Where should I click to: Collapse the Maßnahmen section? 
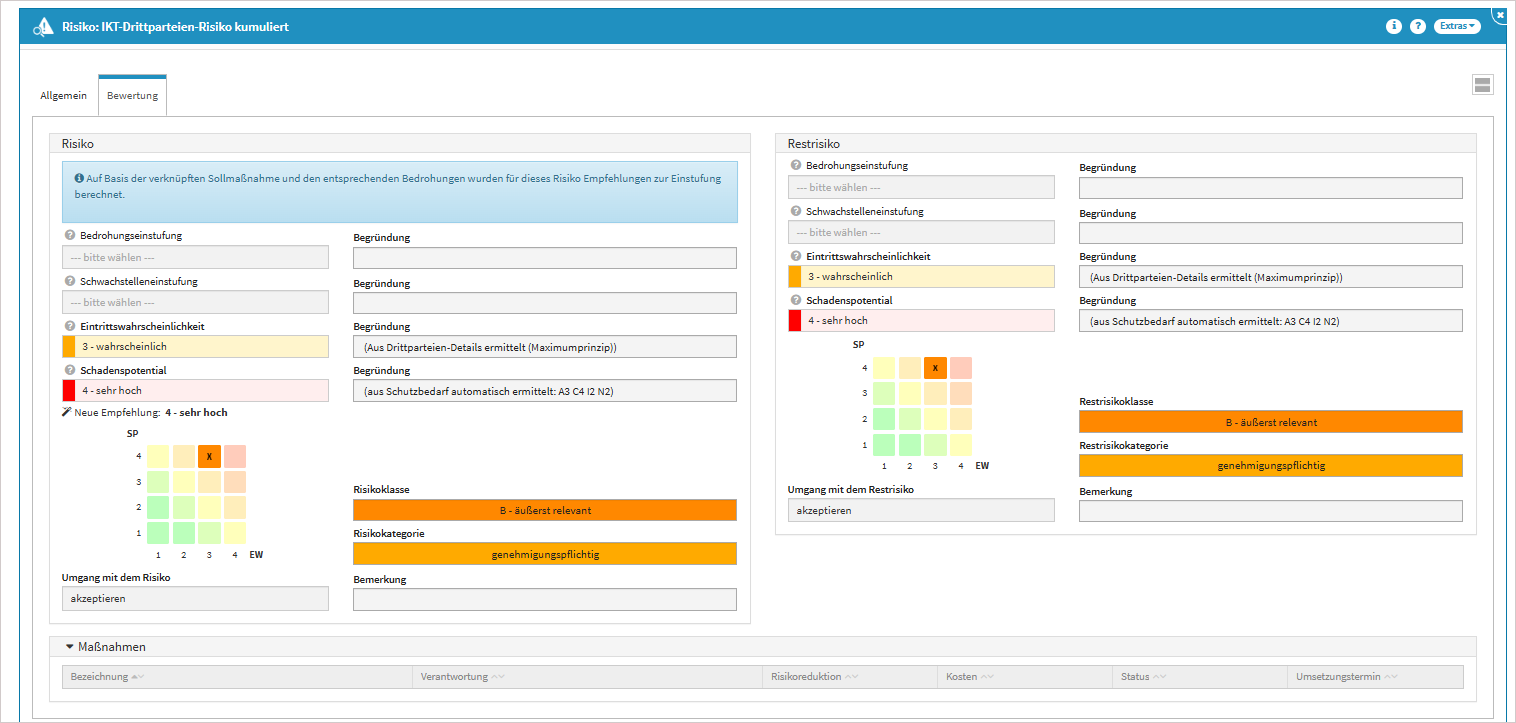click(x=70, y=647)
